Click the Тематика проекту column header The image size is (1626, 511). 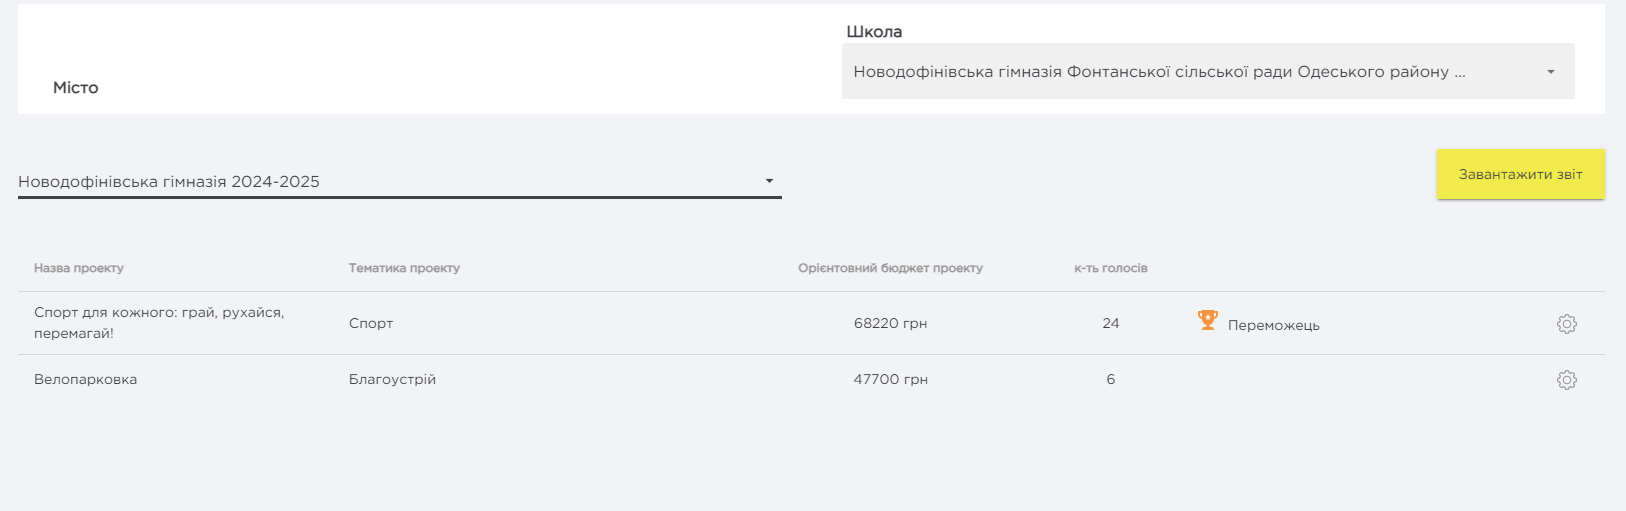click(x=404, y=268)
